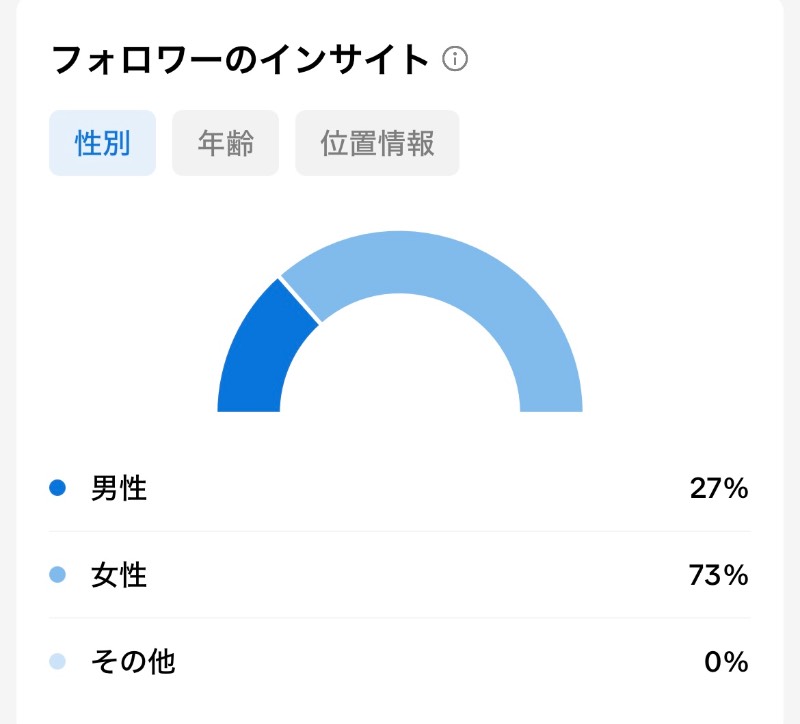Click the フォロワーのインサイト heading
The width and height of the screenshot is (800, 724).
pyautogui.click(x=240, y=59)
